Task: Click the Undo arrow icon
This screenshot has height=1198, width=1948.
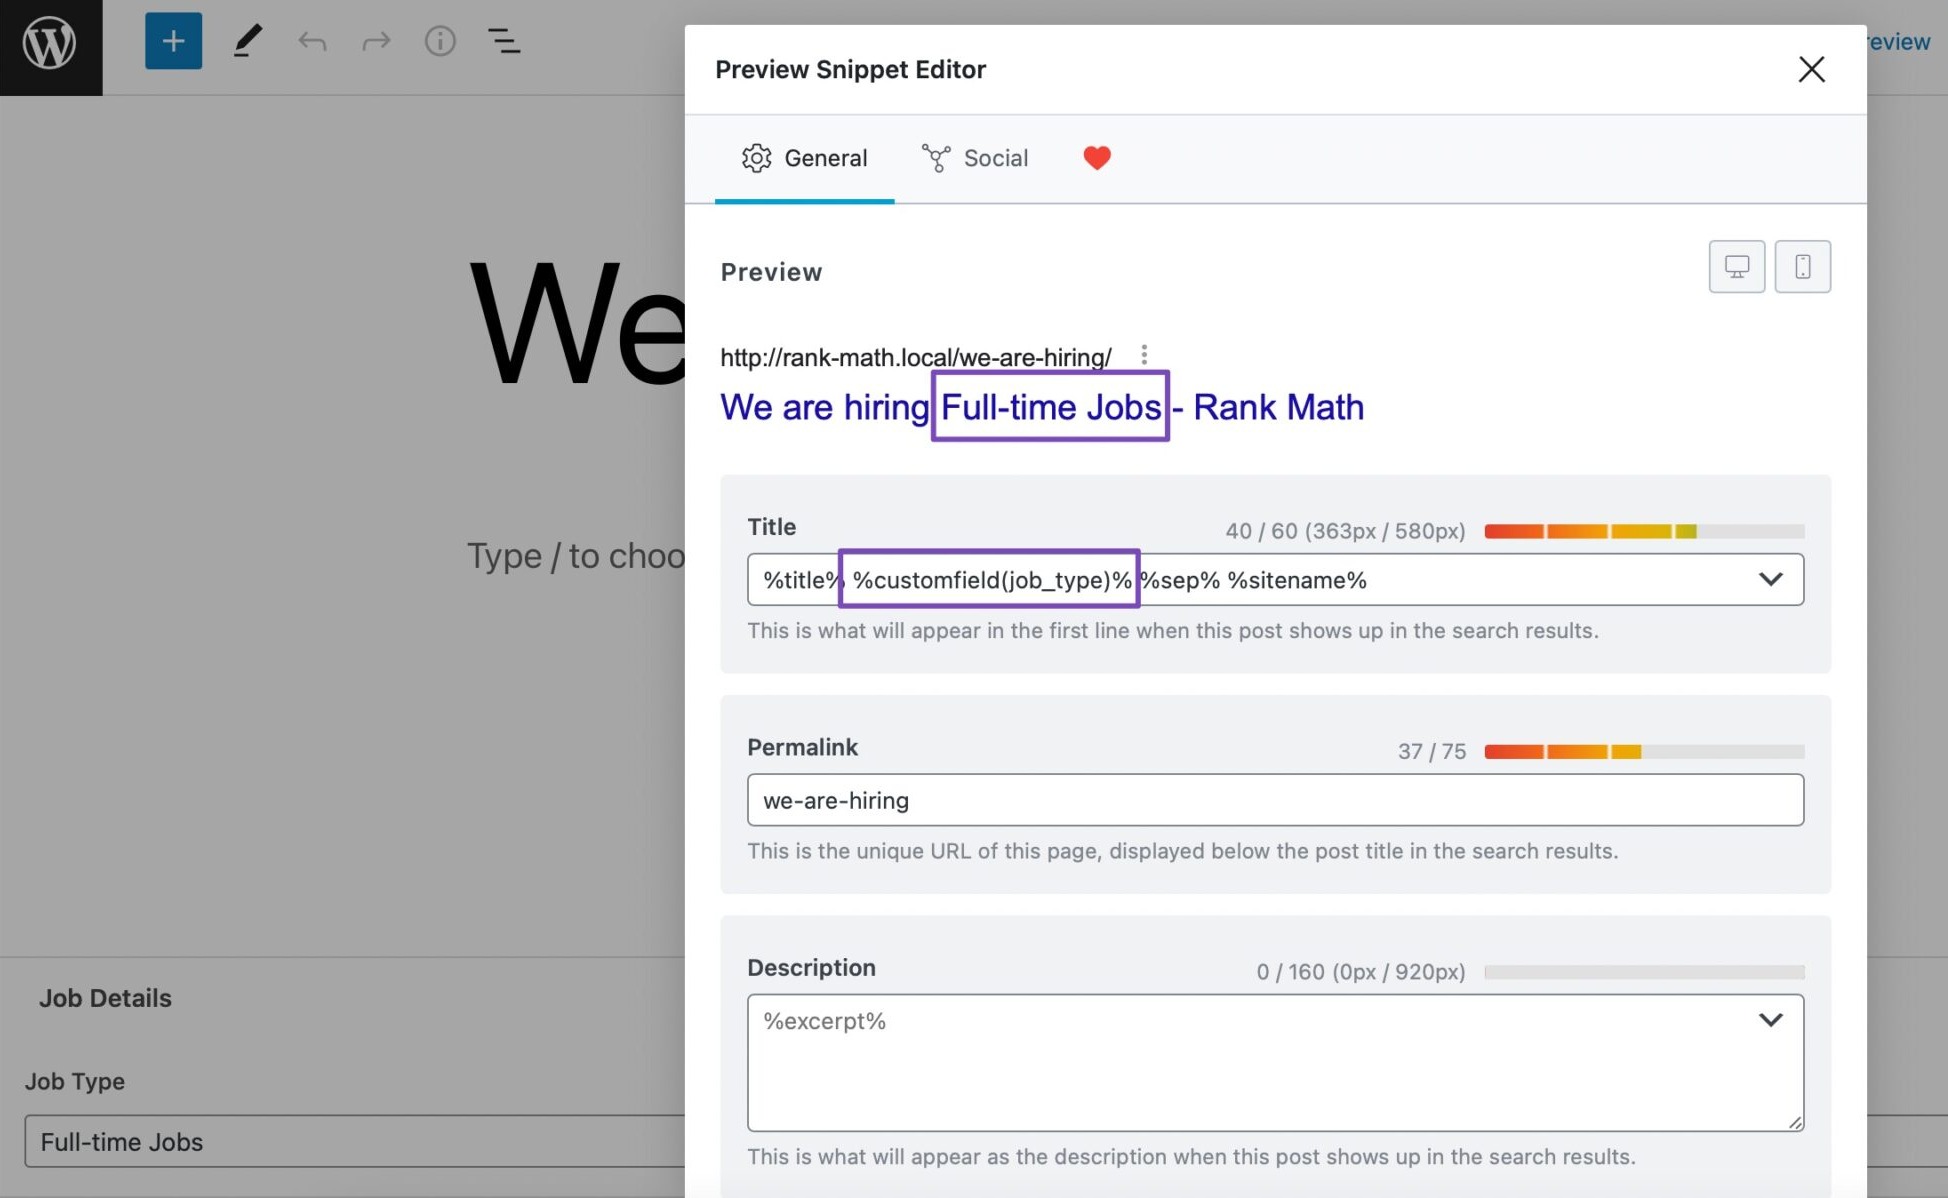Action: pos(312,41)
